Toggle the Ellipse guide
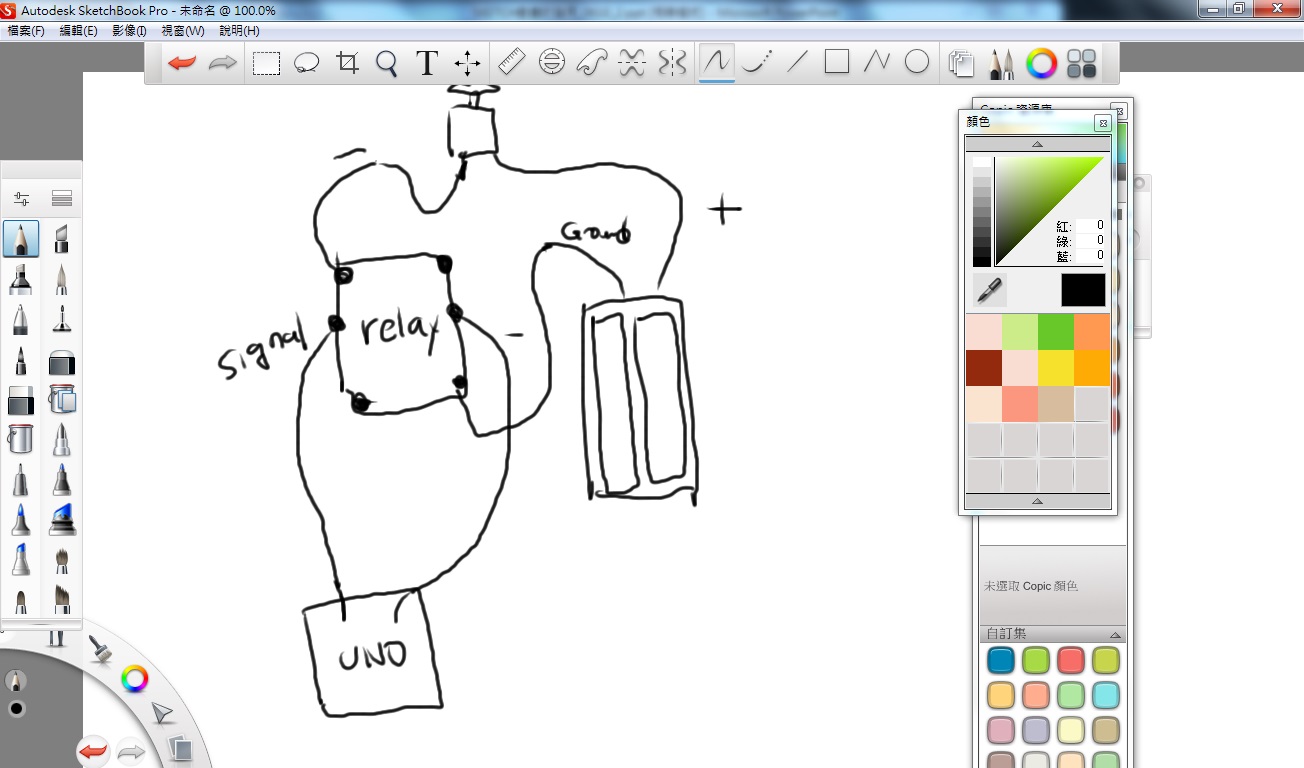This screenshot has width=1304, height=768. [551, 63]
